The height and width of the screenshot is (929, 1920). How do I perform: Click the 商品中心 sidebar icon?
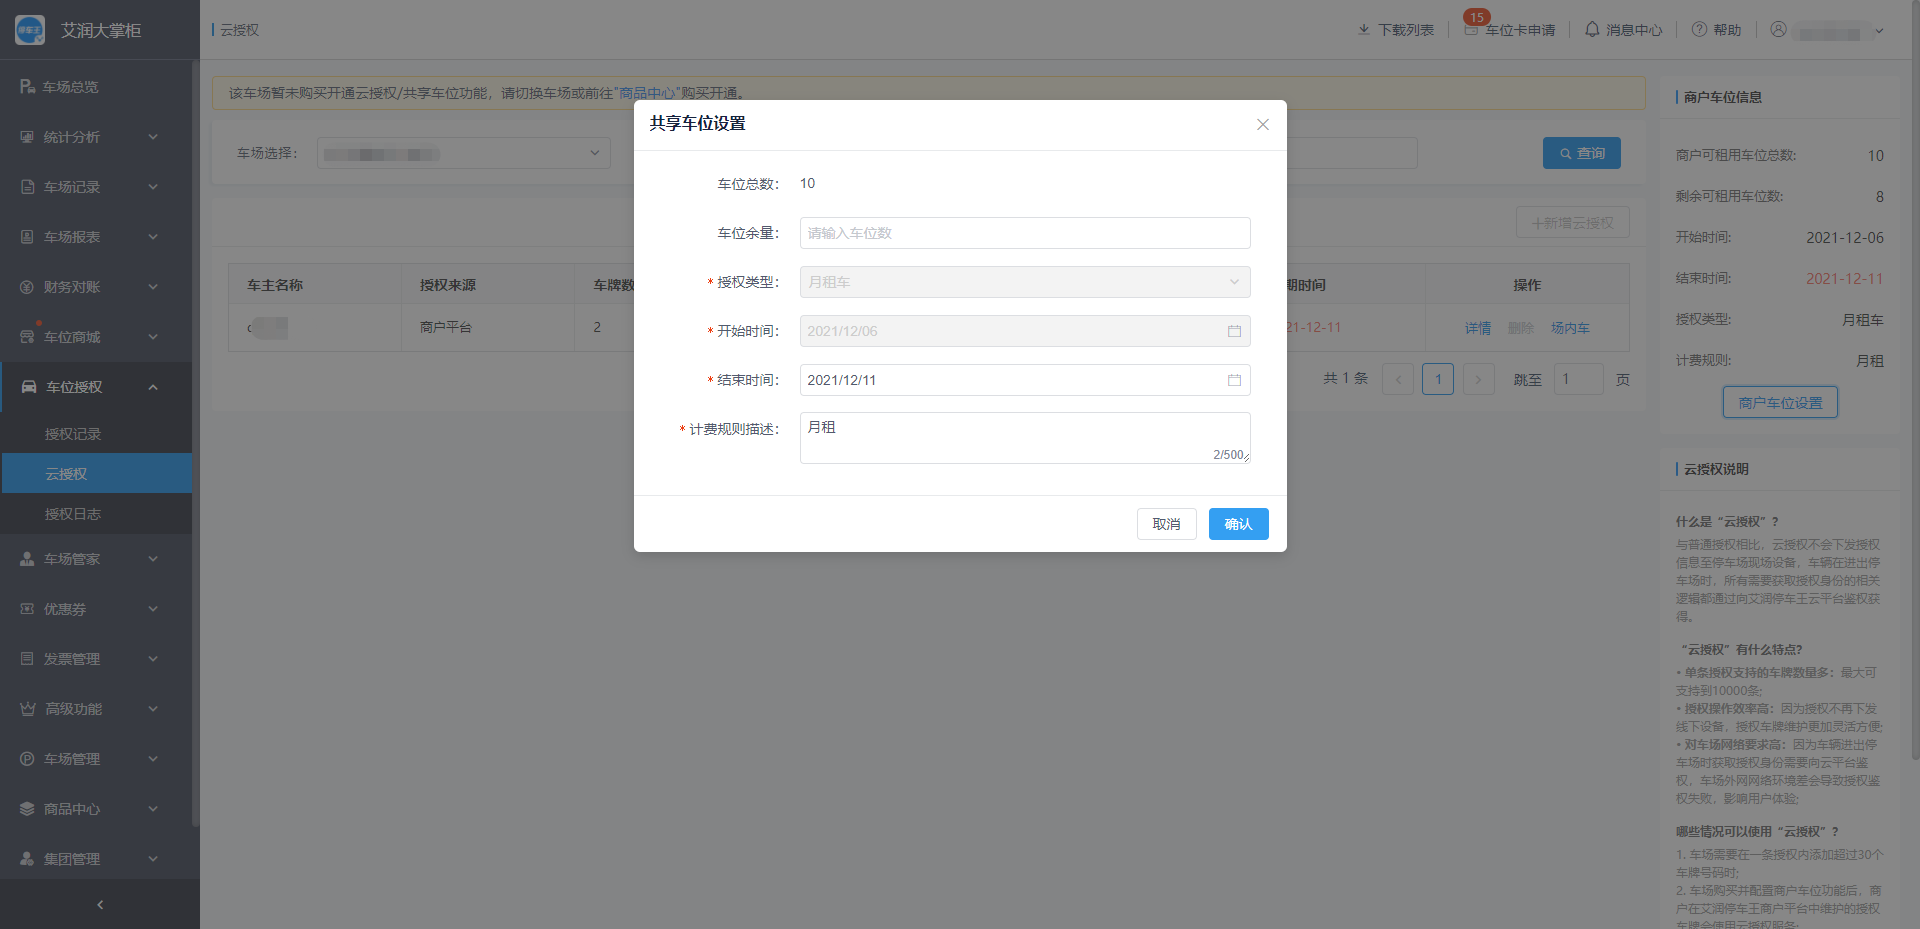pos(27,809)
